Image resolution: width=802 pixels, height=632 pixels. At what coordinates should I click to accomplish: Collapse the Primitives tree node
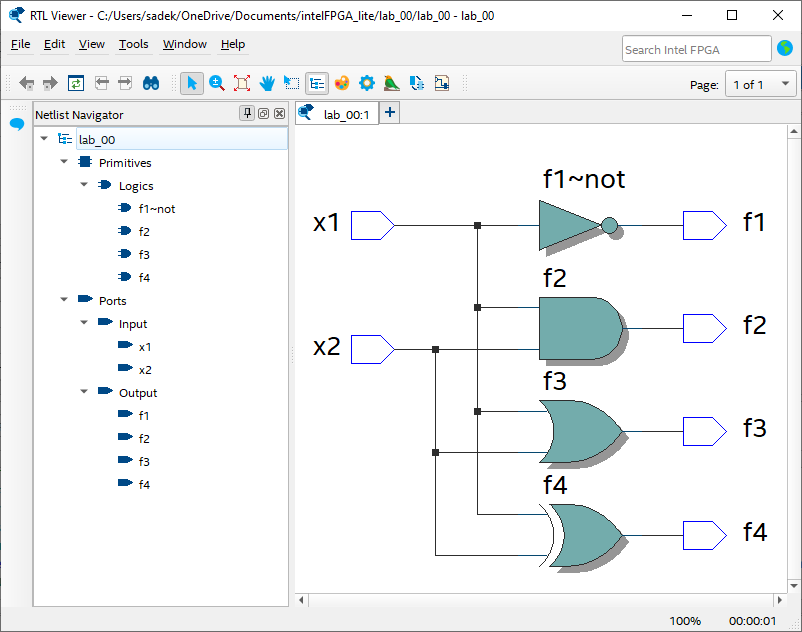pyautogui.click(x=65, y=162)
